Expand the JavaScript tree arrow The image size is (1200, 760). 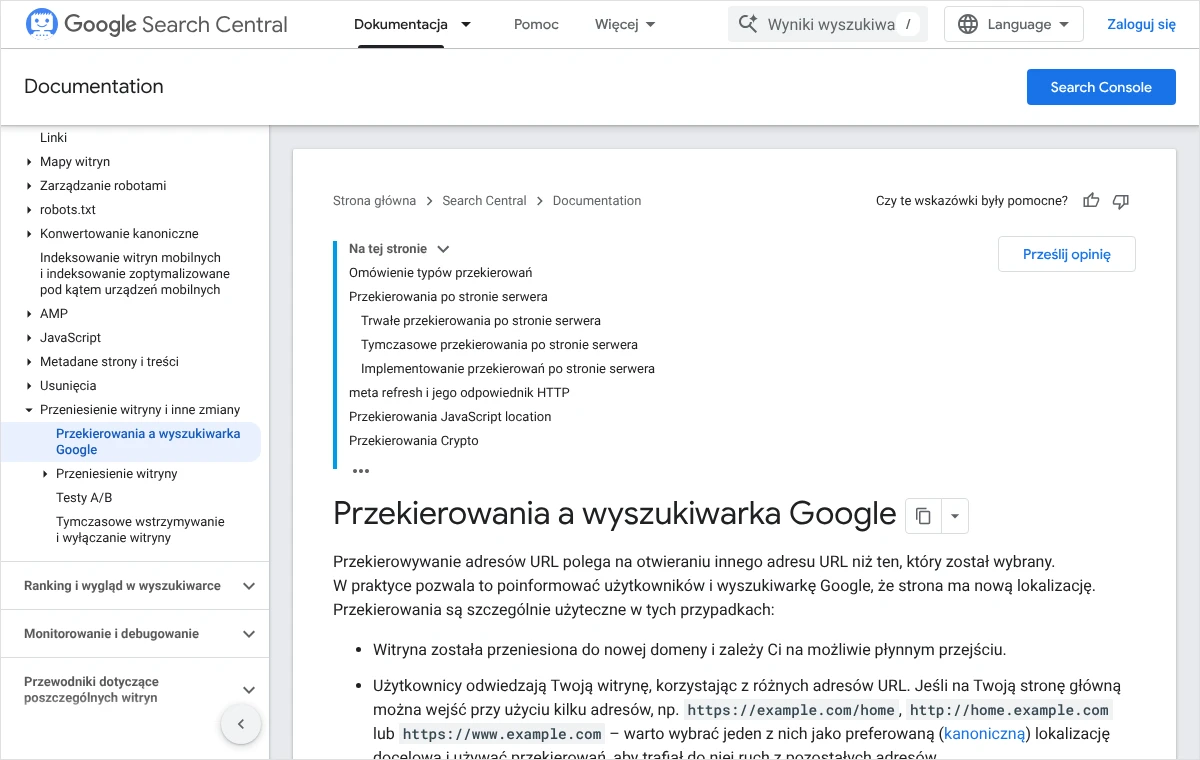[x=29, y=338]
